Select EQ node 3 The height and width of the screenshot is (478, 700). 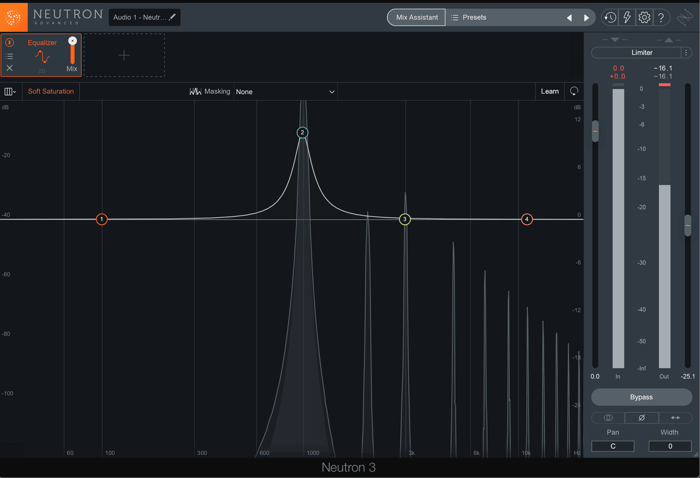[x=404, y=219]
